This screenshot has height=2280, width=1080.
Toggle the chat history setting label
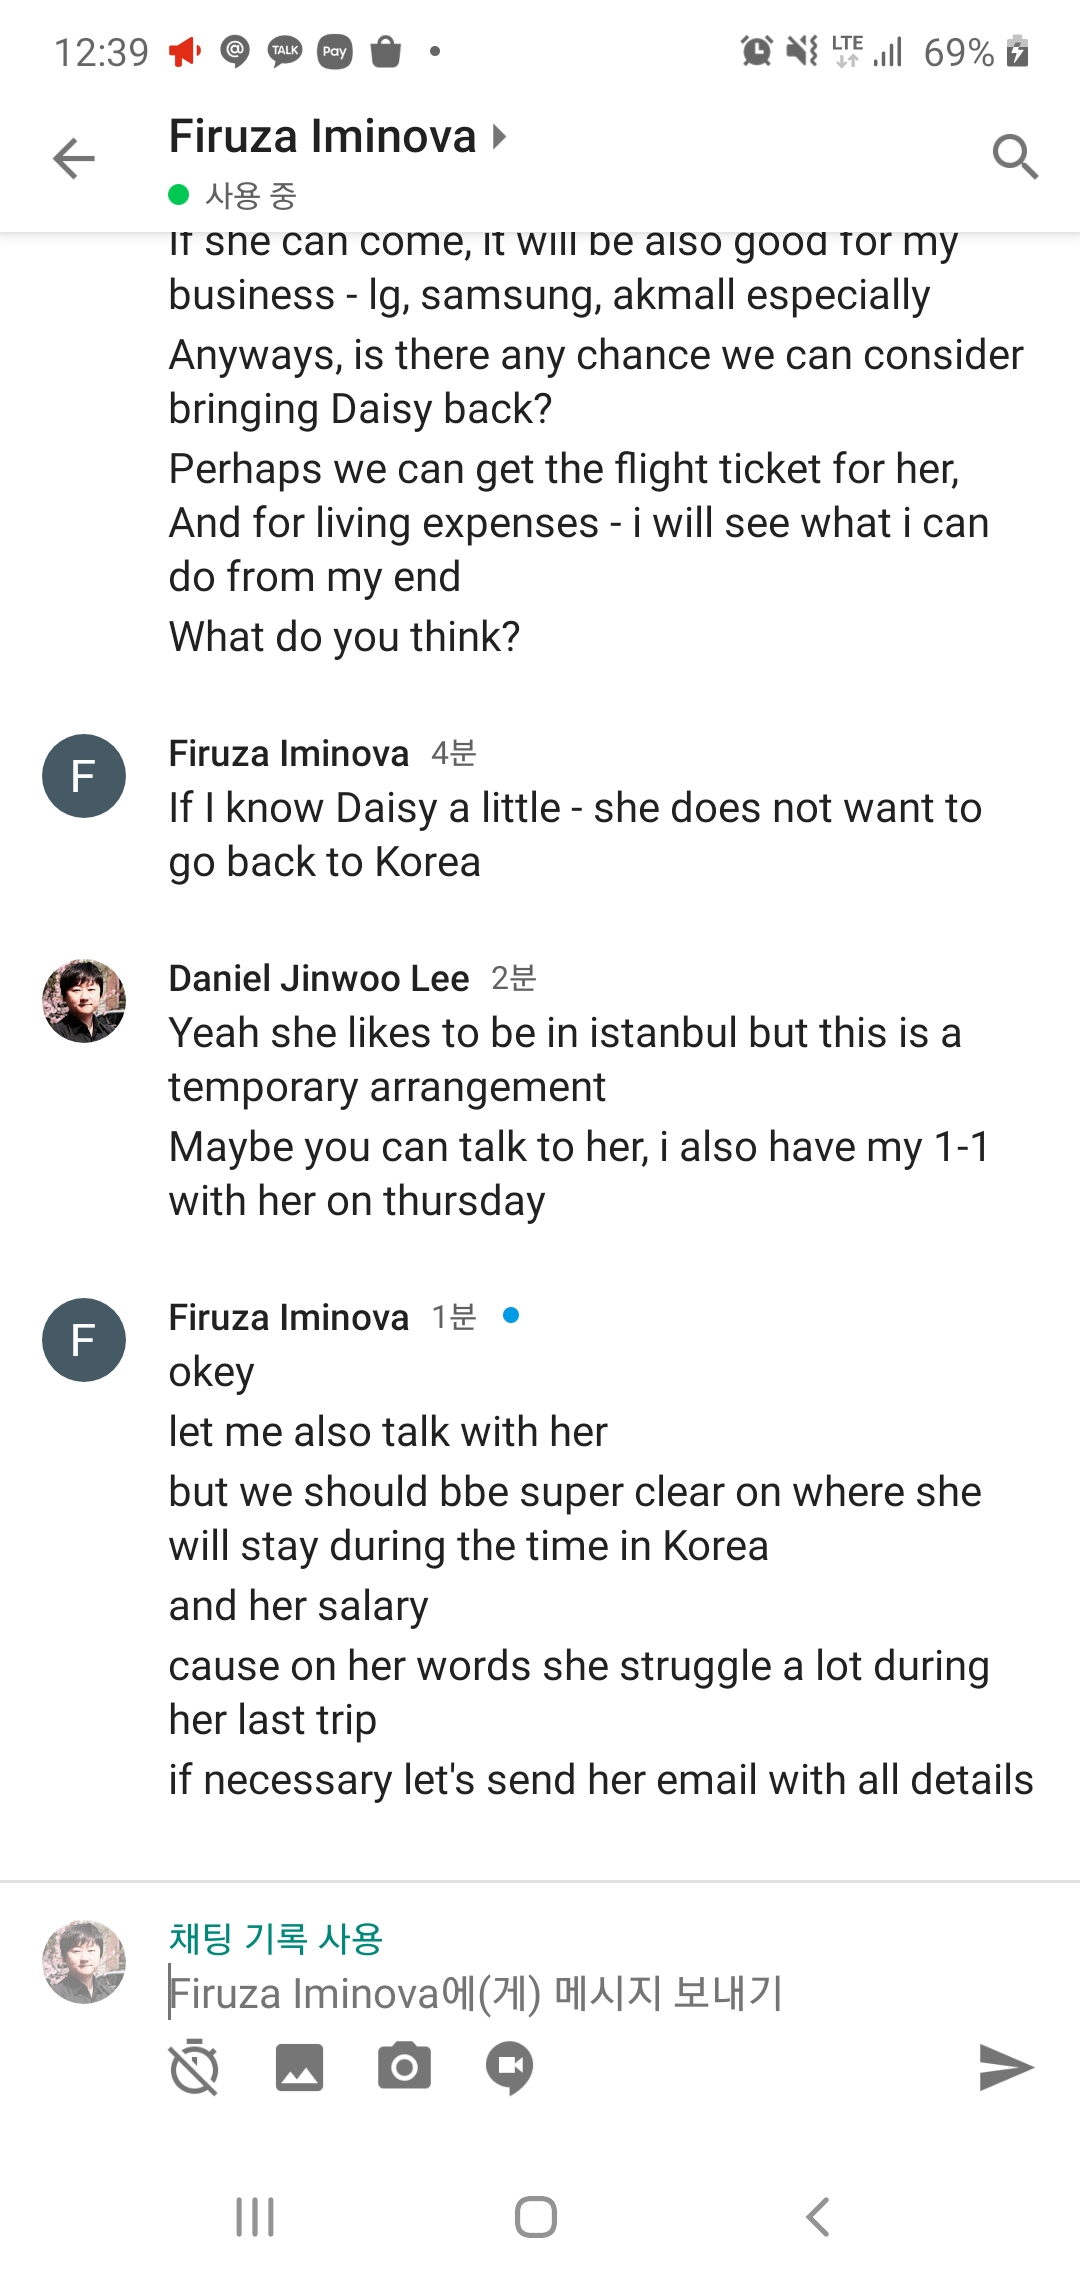point(276,1939)
